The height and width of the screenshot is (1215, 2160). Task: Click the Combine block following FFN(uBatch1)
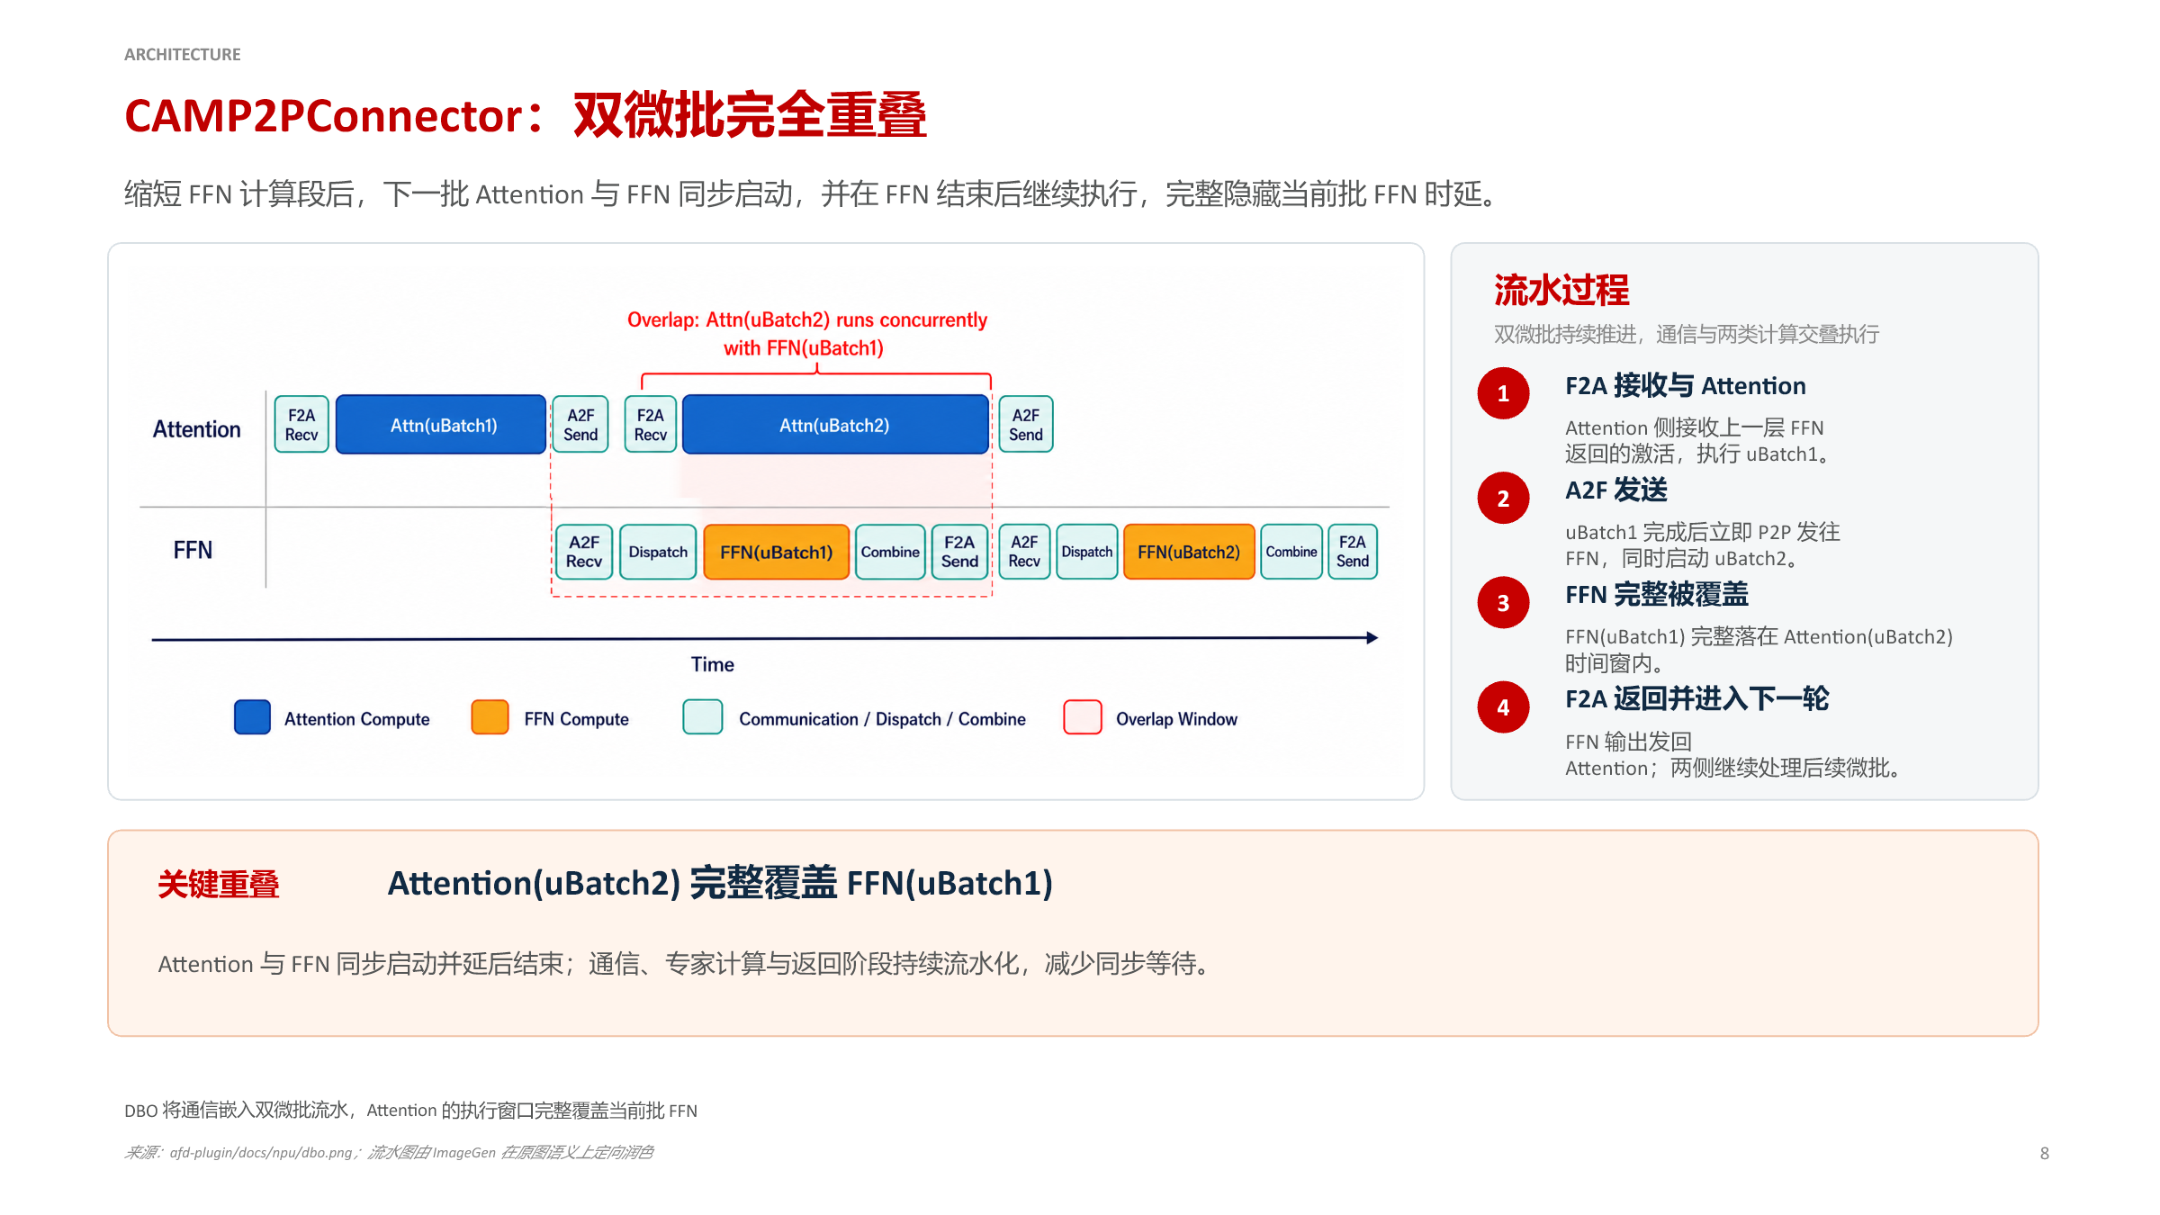[890, 552]
